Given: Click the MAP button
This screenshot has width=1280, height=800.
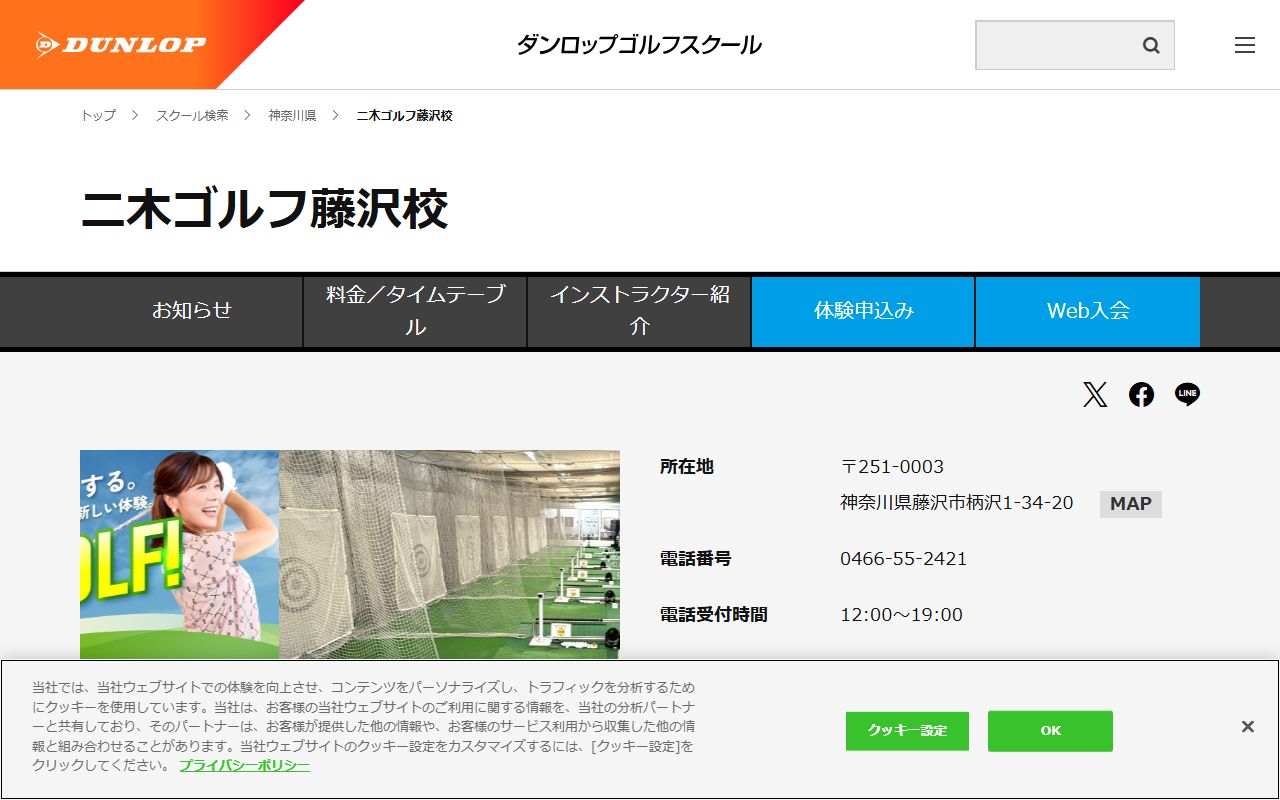Looking at the screenshot, I should point(1131,504).
